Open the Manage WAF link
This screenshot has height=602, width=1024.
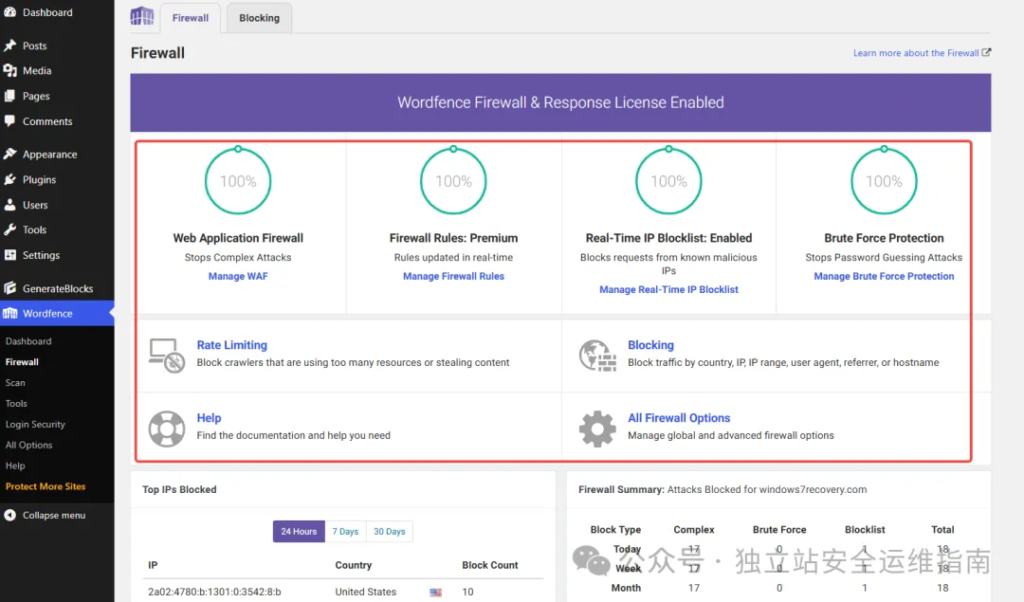coord(238,276)
